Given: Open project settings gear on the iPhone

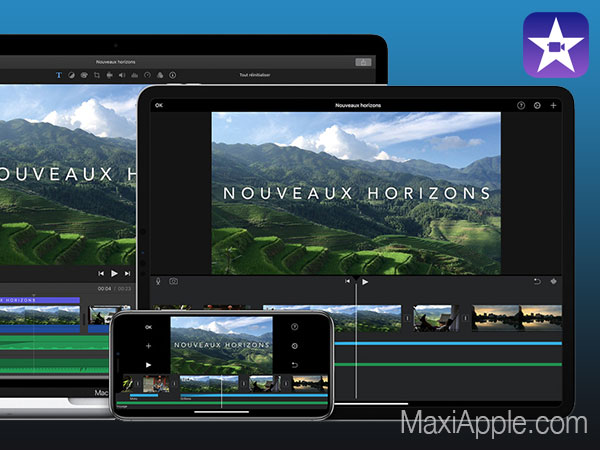Looking at the screenshot, I should pyautogui.click(x=294, y=346).
